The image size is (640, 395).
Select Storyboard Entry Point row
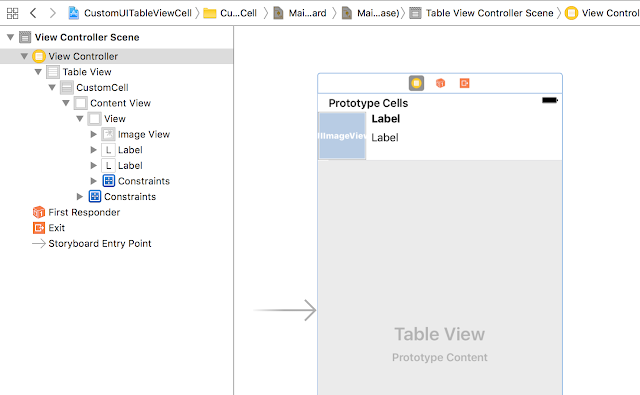(x=91, y=244)
